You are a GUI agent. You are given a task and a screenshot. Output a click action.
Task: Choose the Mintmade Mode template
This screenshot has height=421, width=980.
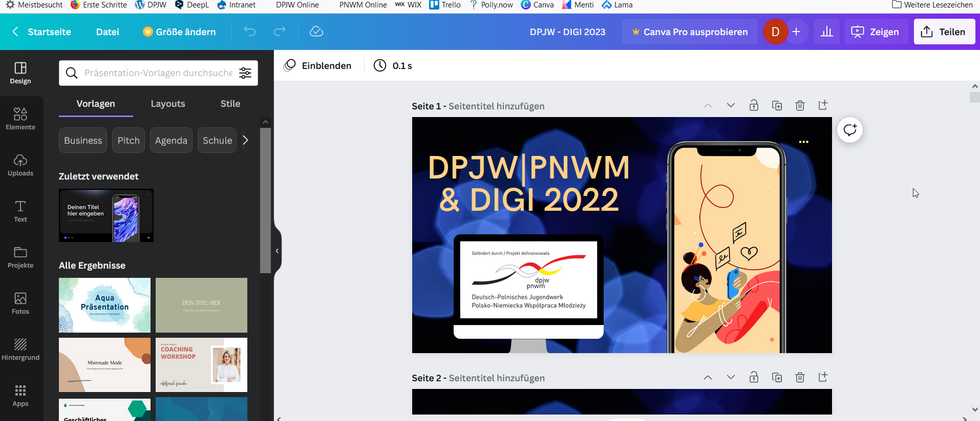coord(104,365)
